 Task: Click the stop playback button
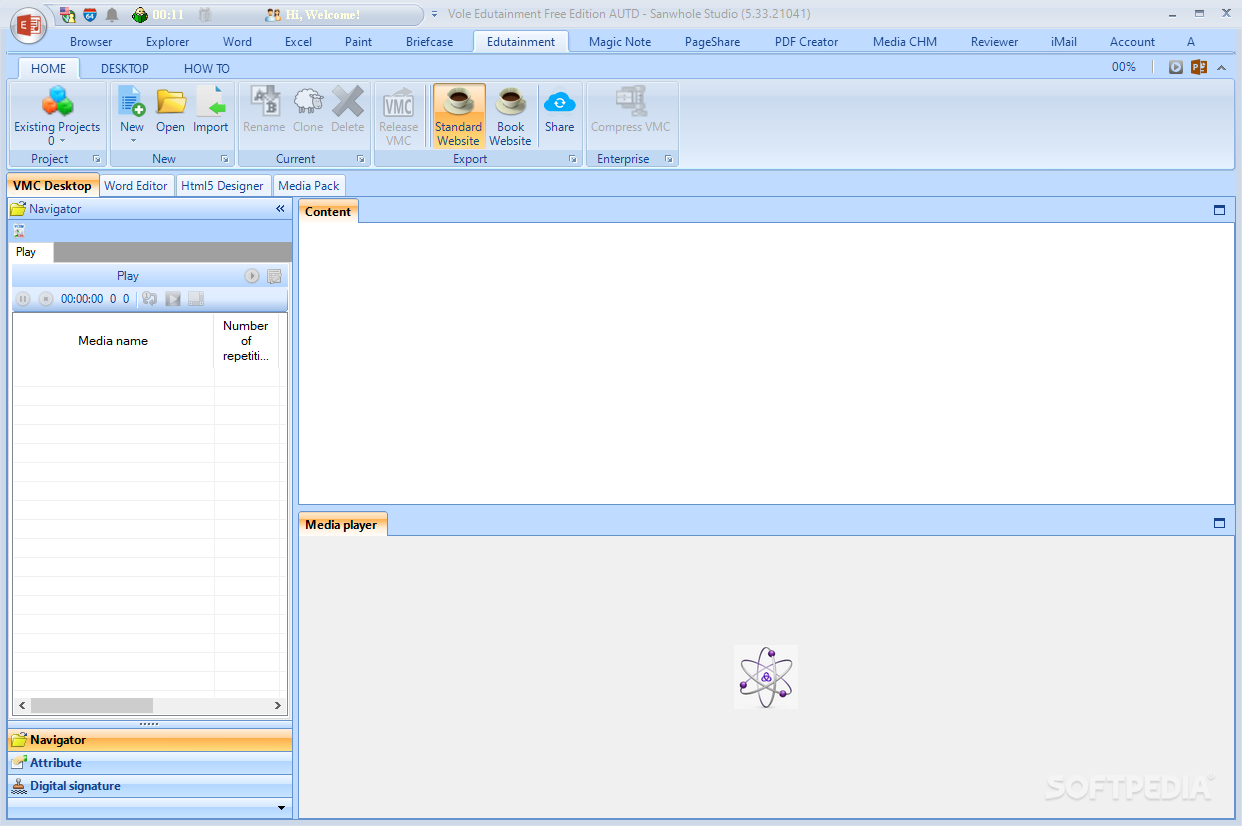pos(46,299)
